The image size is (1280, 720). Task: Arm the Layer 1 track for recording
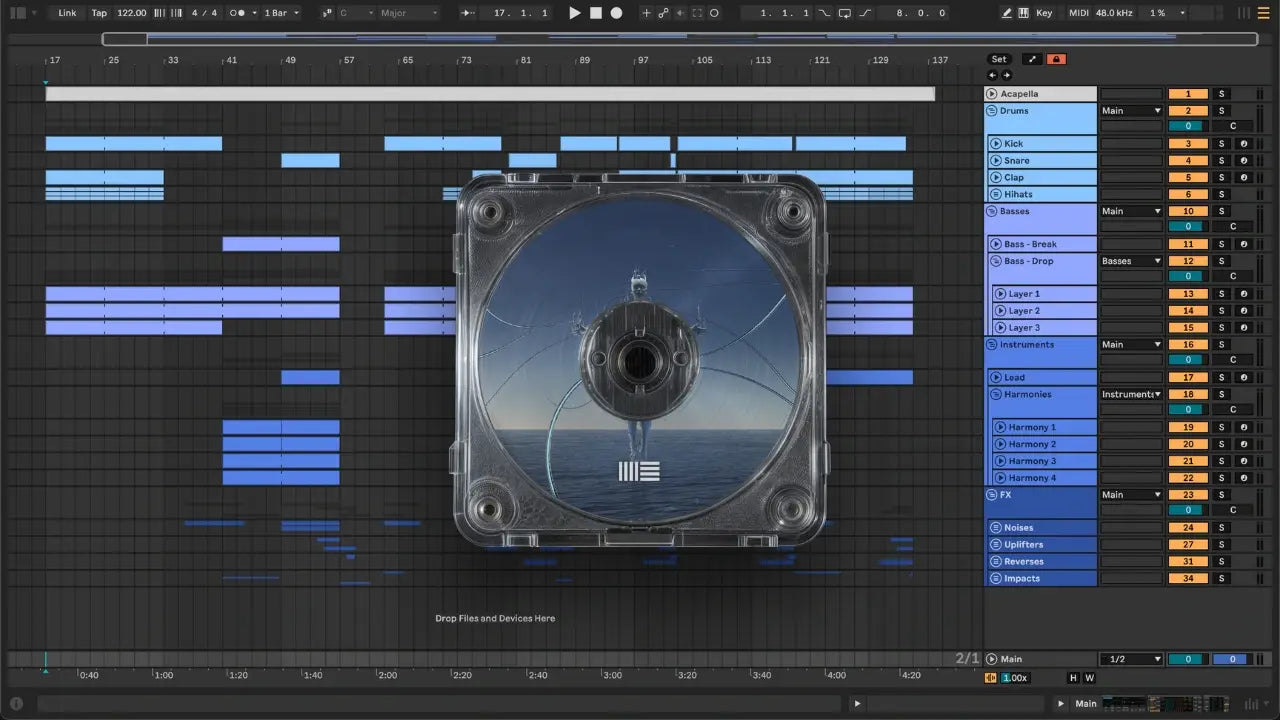pos(1243,294)
